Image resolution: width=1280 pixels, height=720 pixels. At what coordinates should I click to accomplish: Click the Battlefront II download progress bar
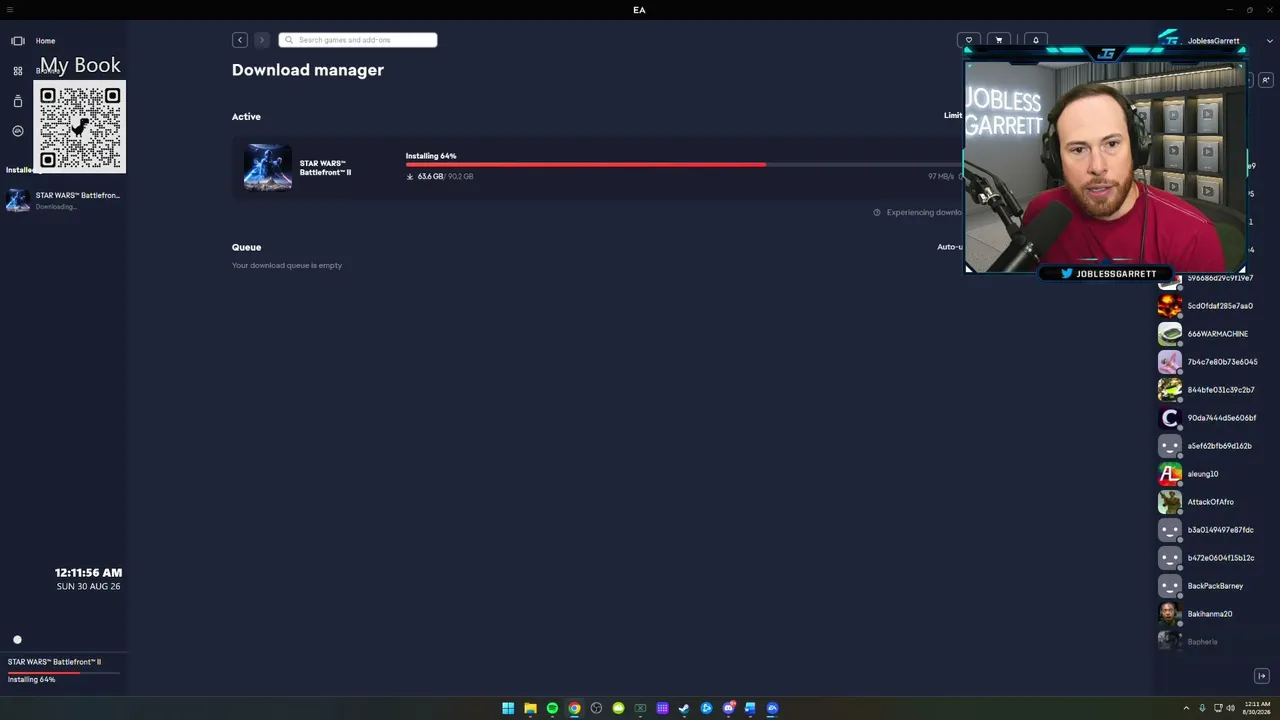(x=684, y=165)
